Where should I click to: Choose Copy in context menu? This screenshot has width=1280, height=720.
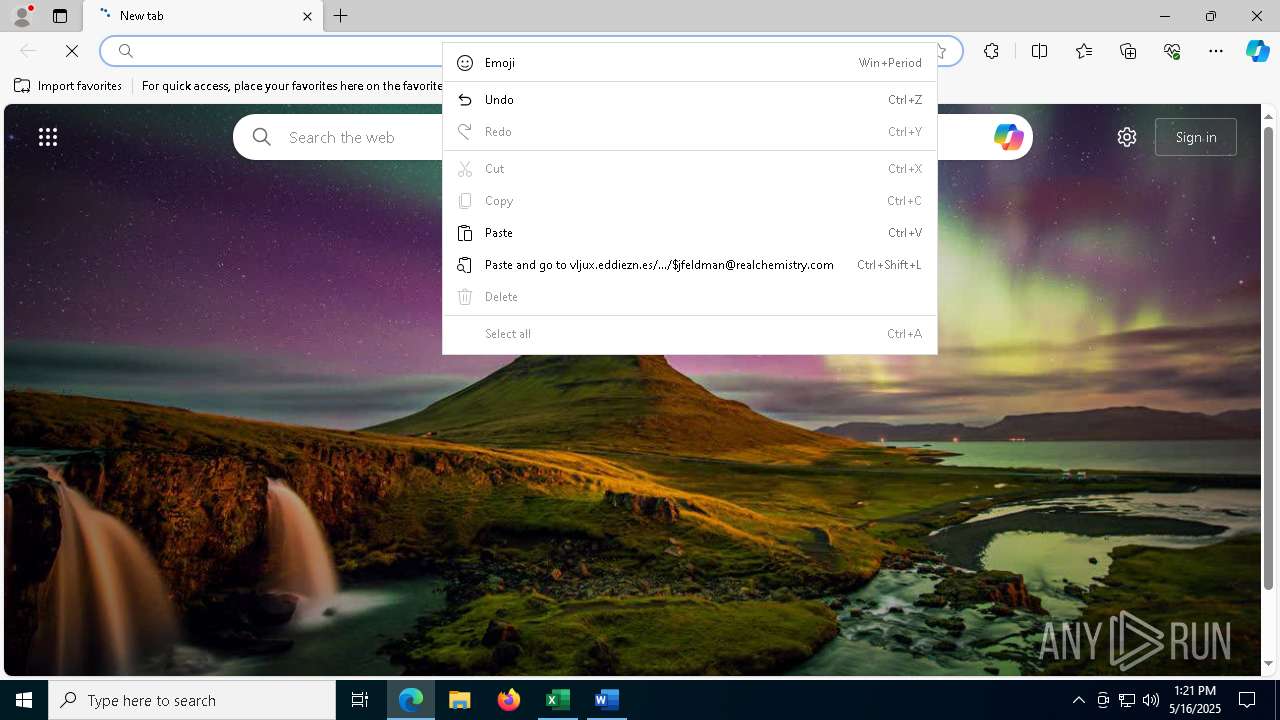pos(690,201)
